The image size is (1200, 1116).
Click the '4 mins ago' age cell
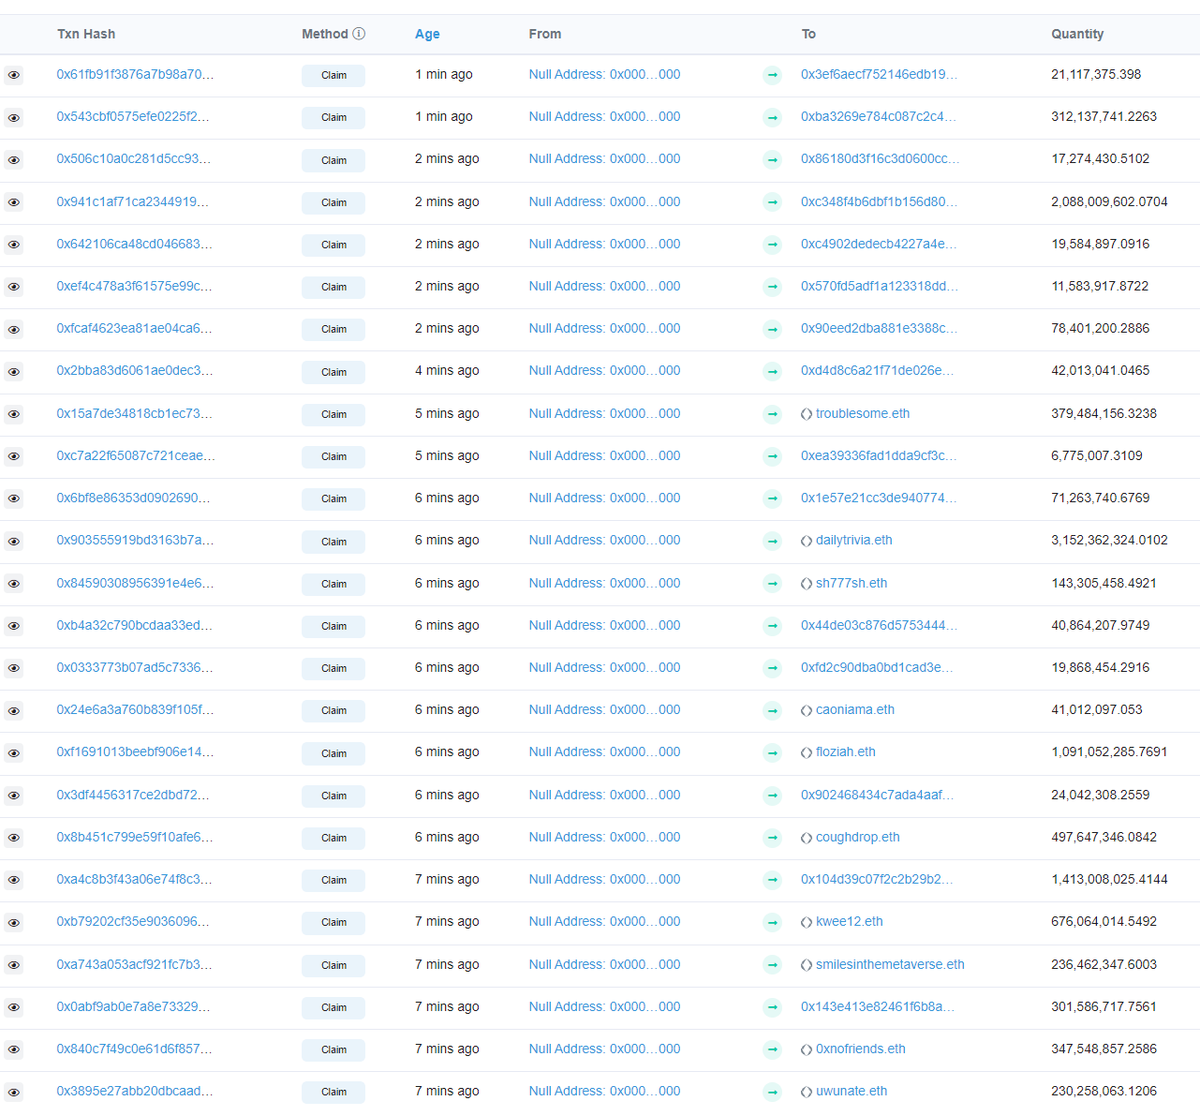coord(447,370)
